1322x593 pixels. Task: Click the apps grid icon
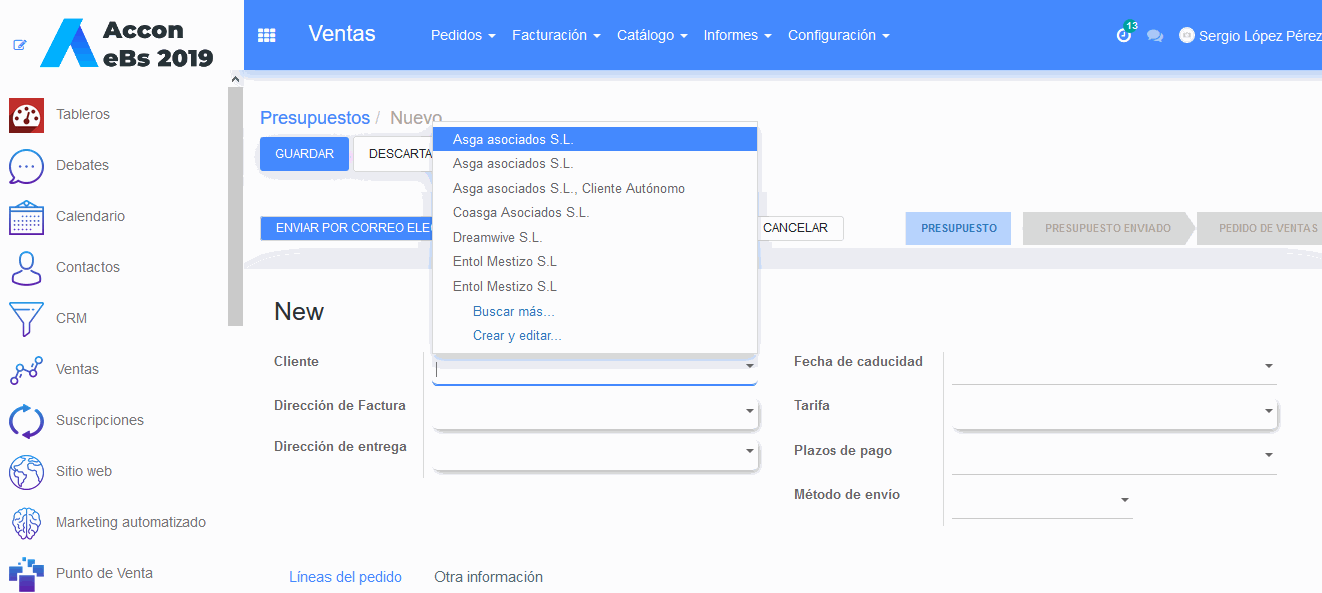pos(266,35)
